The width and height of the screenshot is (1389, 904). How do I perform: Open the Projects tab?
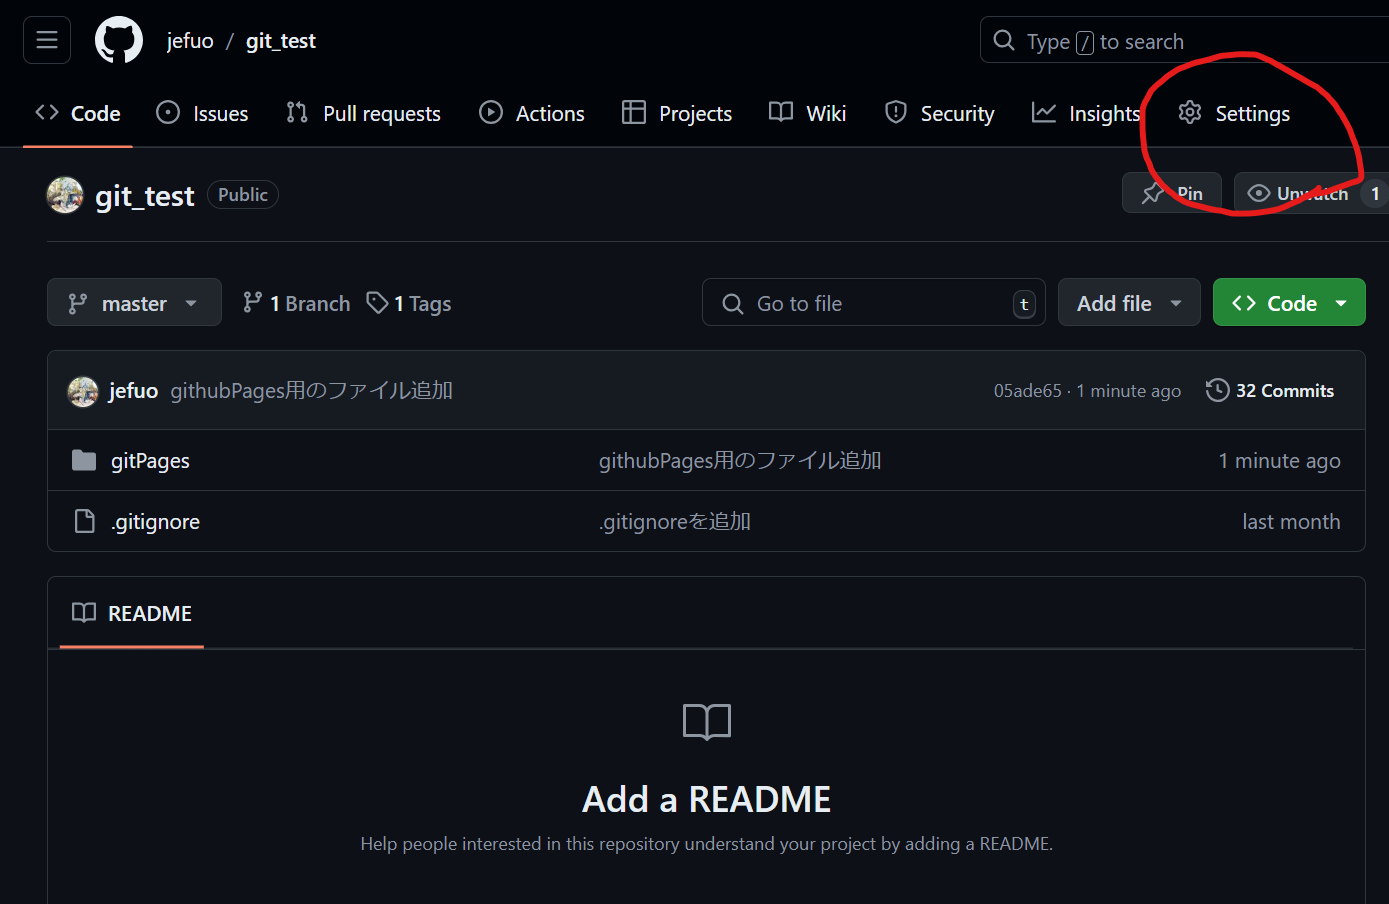click(677, 114)
